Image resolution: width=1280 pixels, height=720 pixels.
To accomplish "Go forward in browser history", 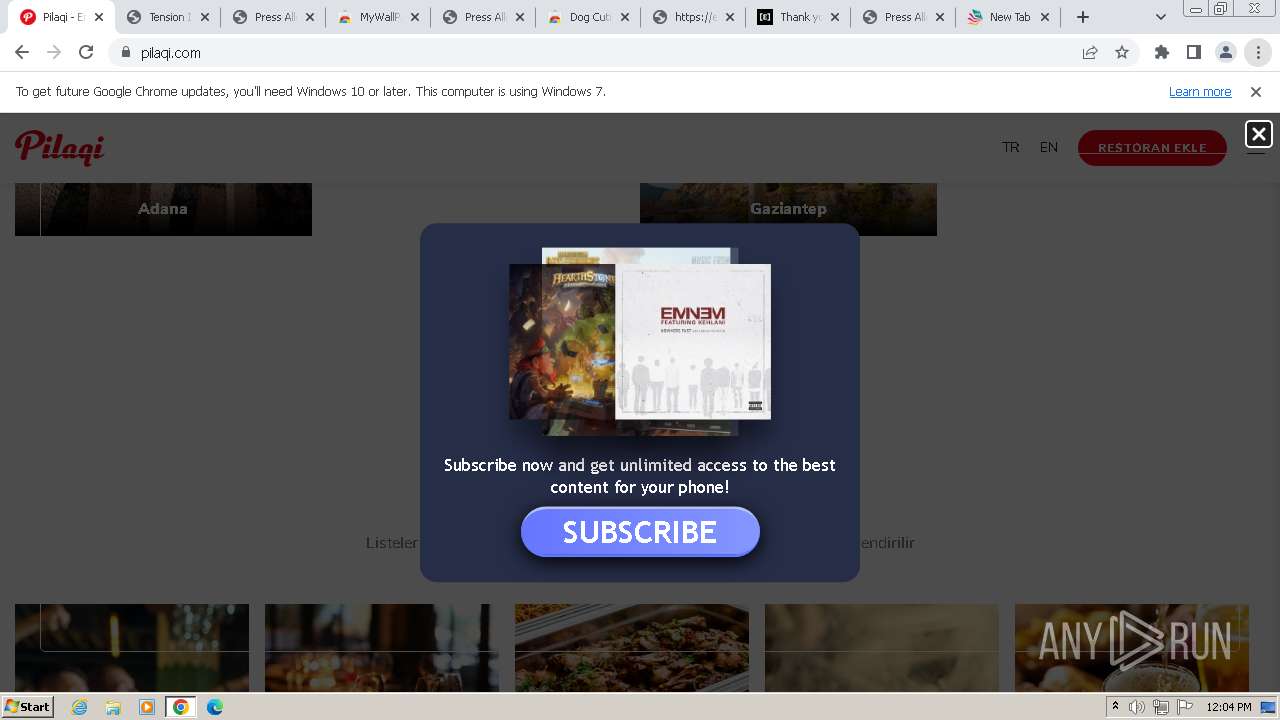I will click(x=54, y=53).
